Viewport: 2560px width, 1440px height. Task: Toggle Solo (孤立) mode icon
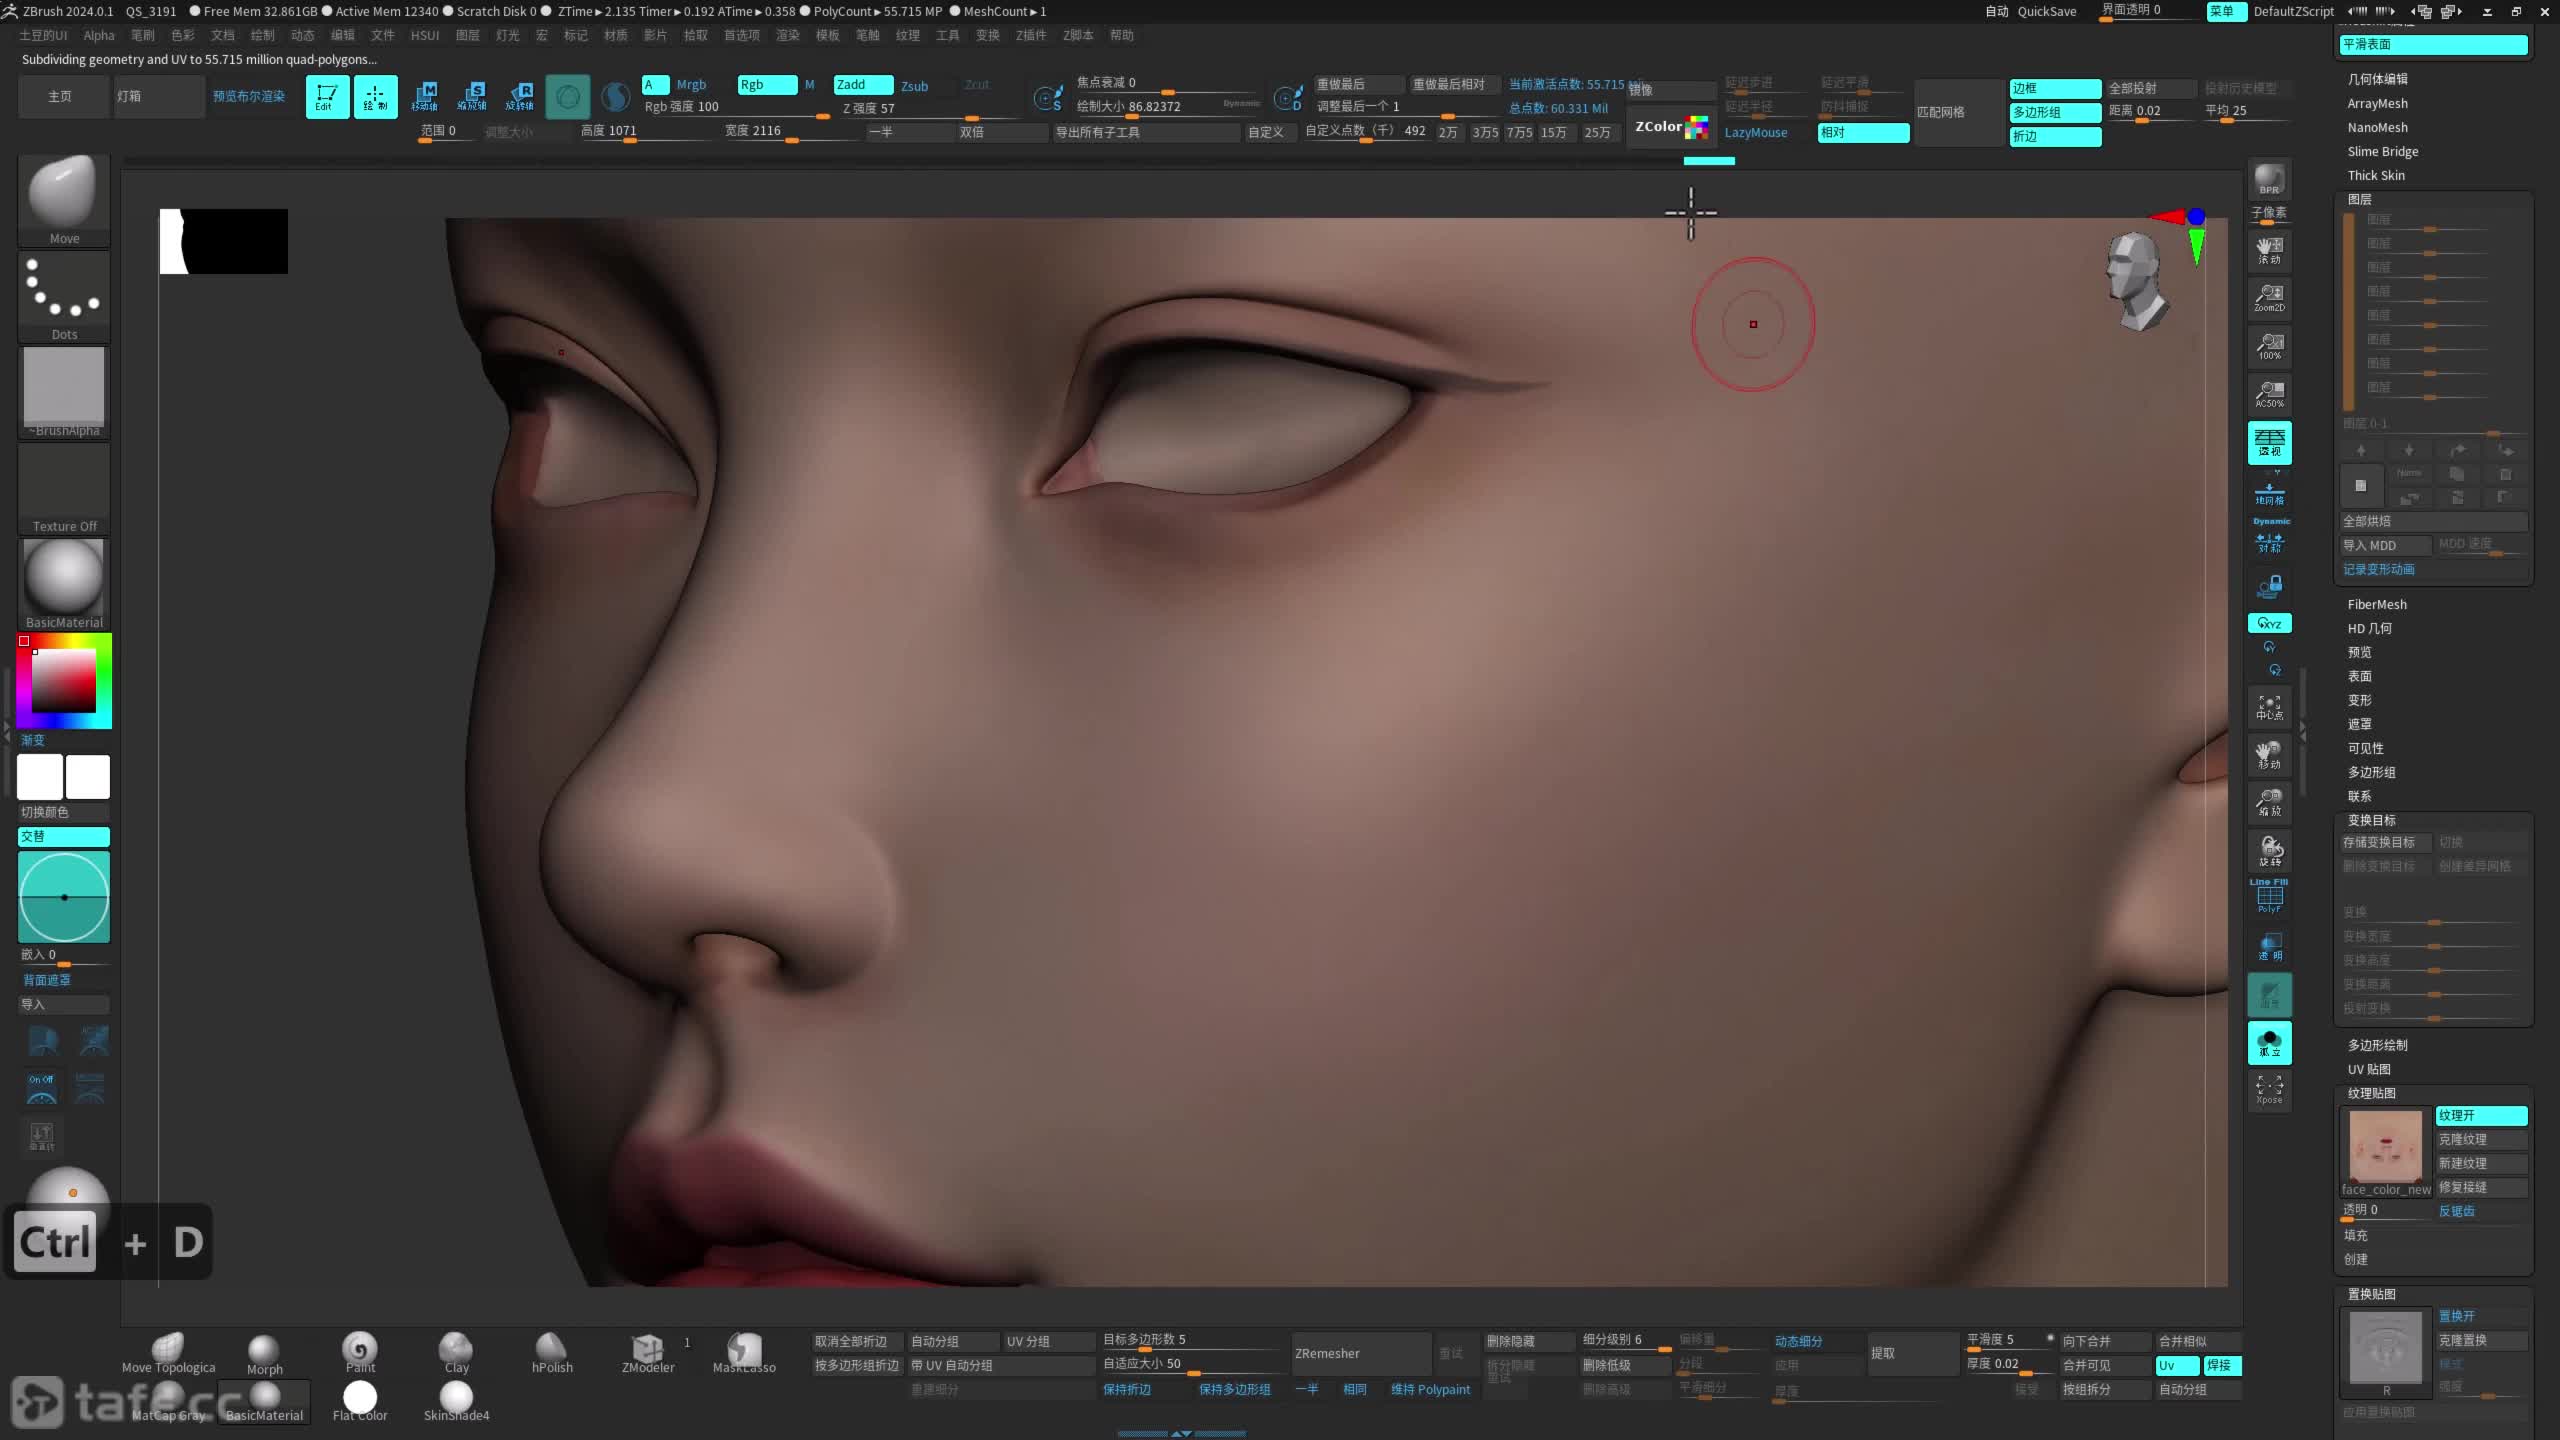pos(2269,1043)
